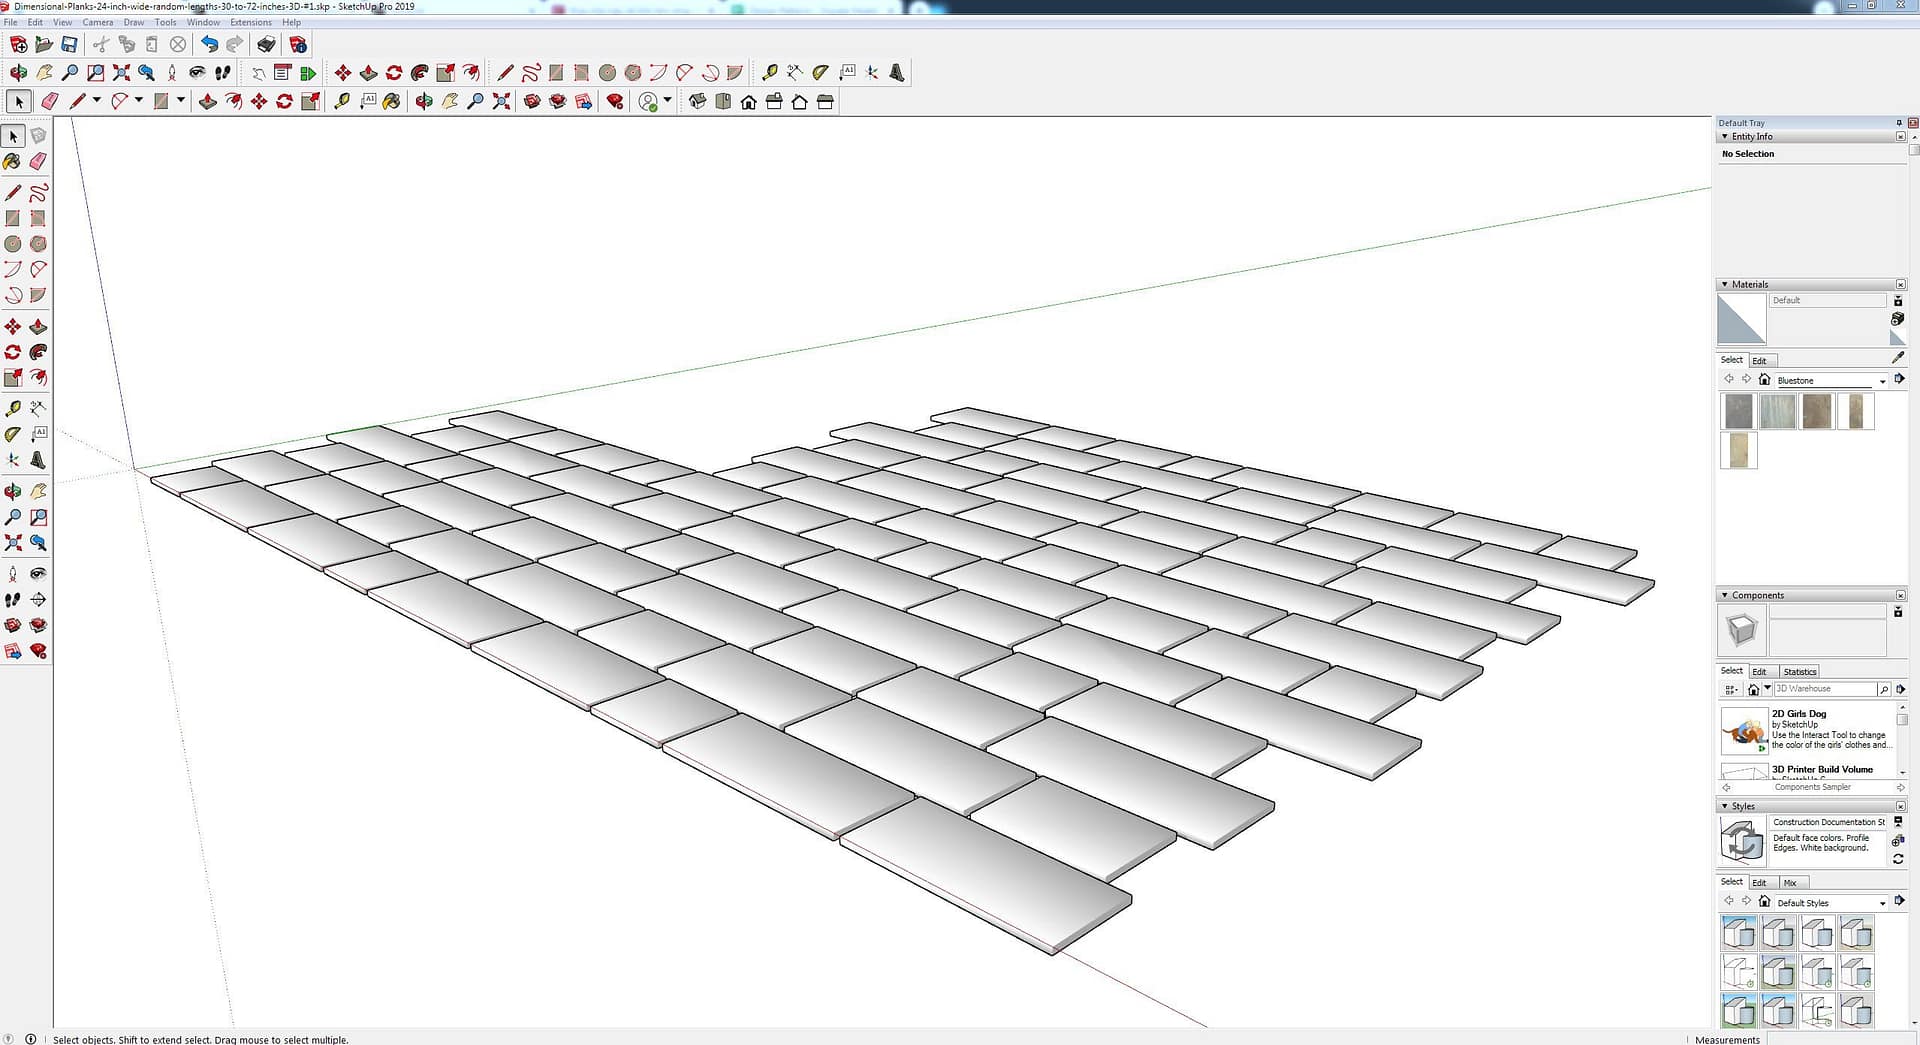The image size is (1920, 1045).
Task: Select the 3D Text tool in left toolbar
Action: [x=38, y=460]
